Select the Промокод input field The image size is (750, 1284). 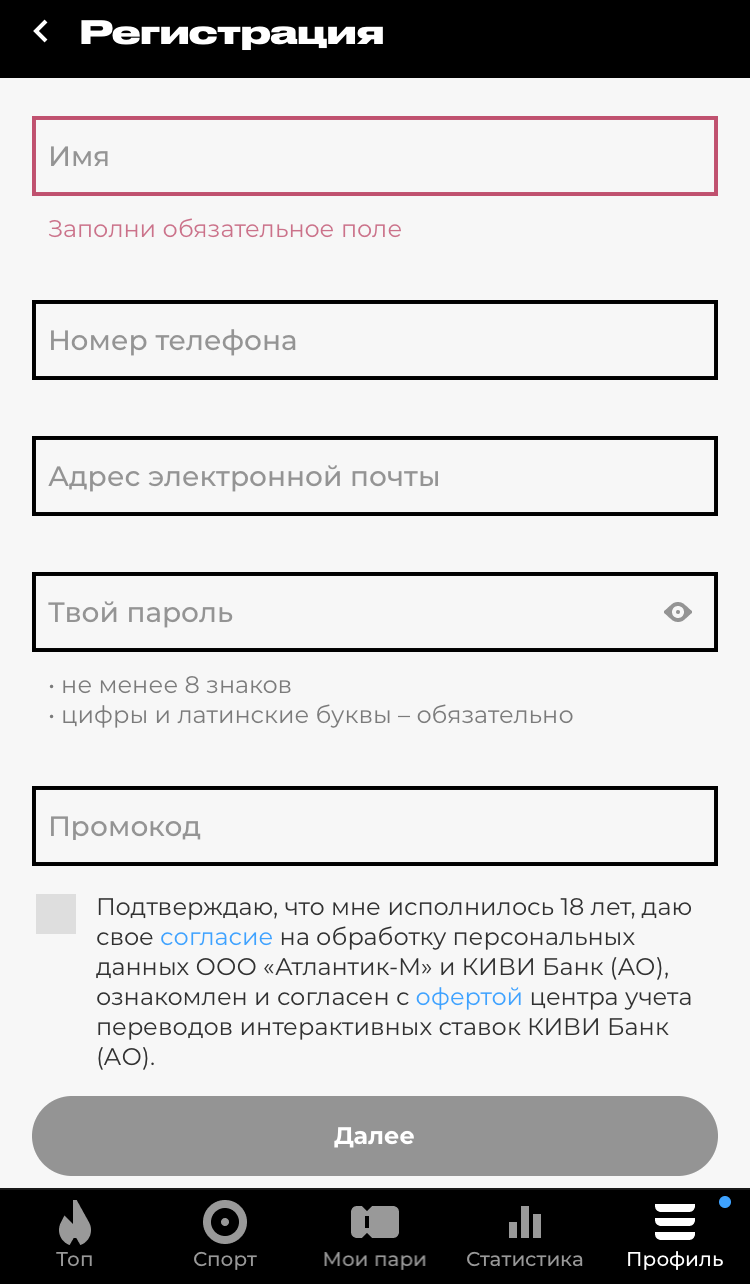tap(375, 826)
